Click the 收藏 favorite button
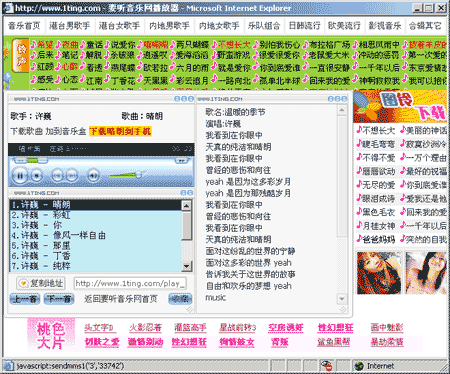450x374 pixels. coord(180,299)
